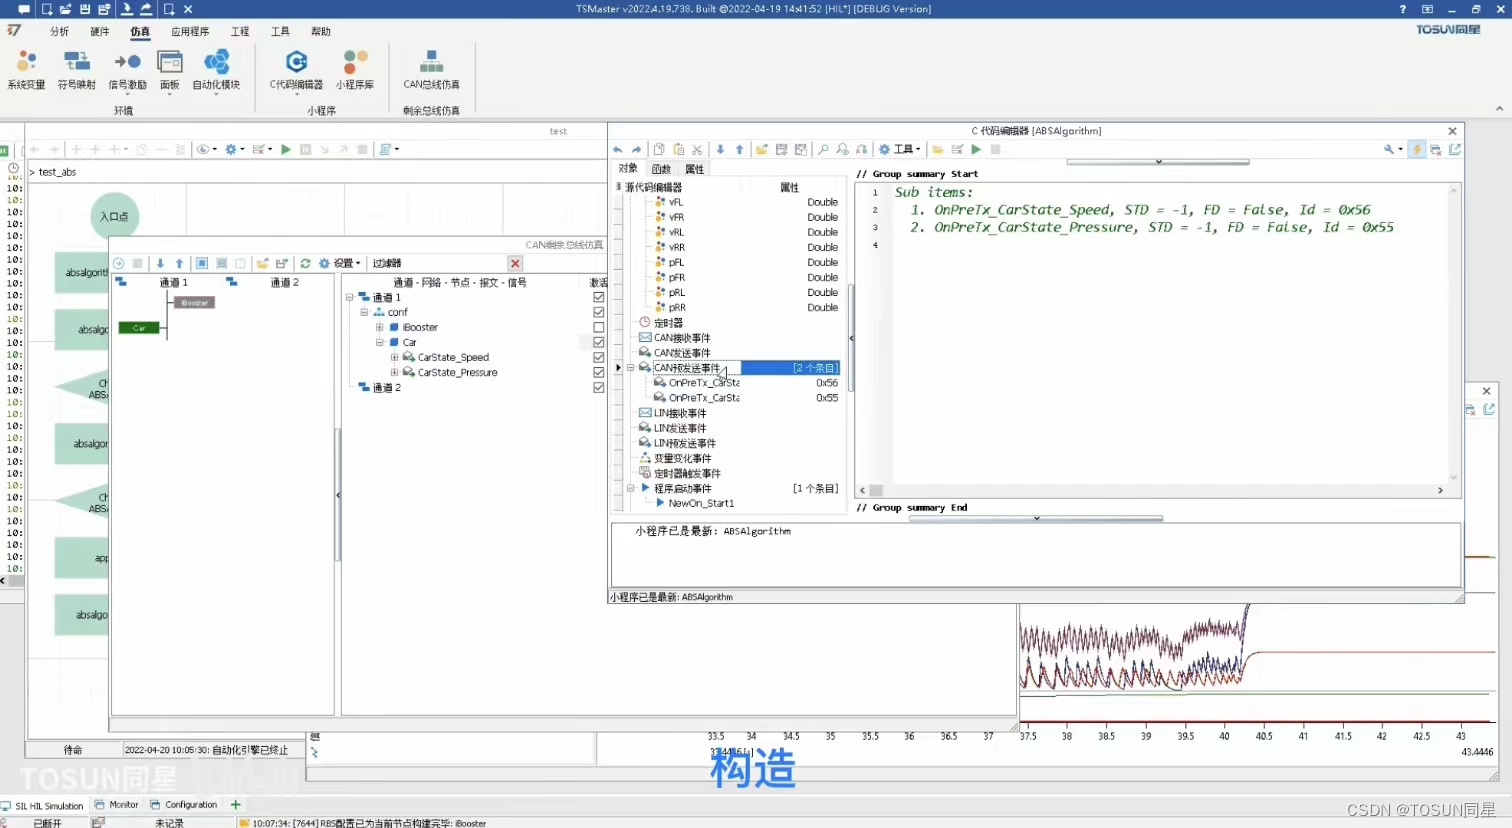The width and height of the screenshot is (1512, 828).
Task: Toggle the Car node checkbox
Action: [598, 342]
